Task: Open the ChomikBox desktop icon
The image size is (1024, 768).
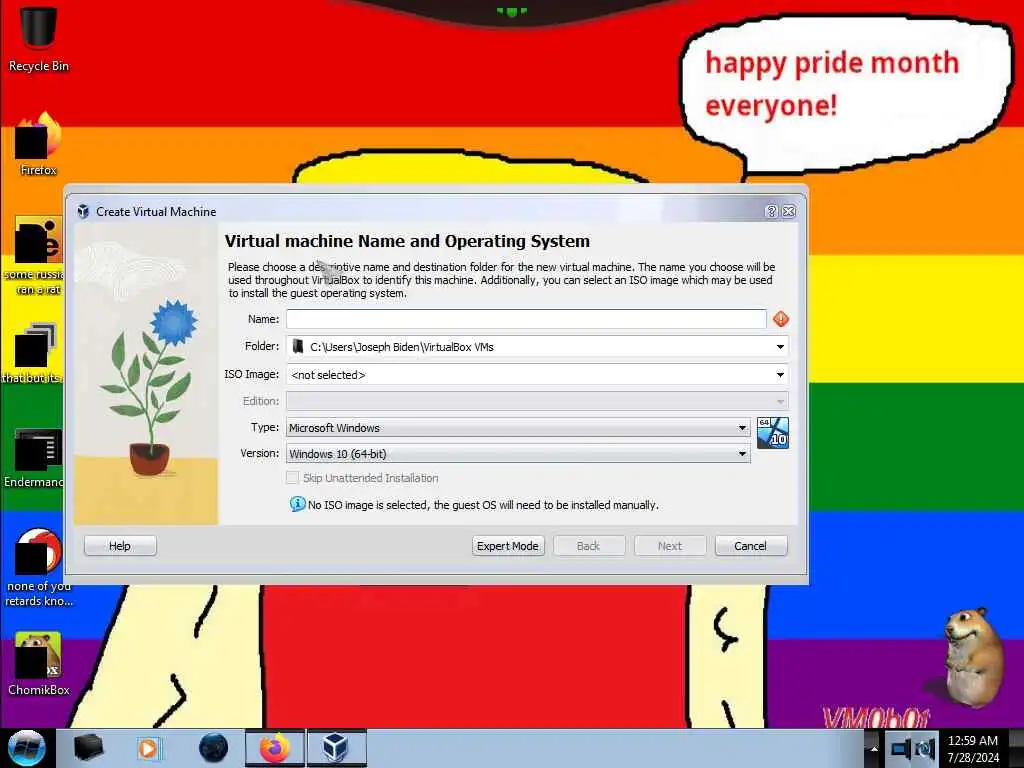Action: tap(38, 664)
